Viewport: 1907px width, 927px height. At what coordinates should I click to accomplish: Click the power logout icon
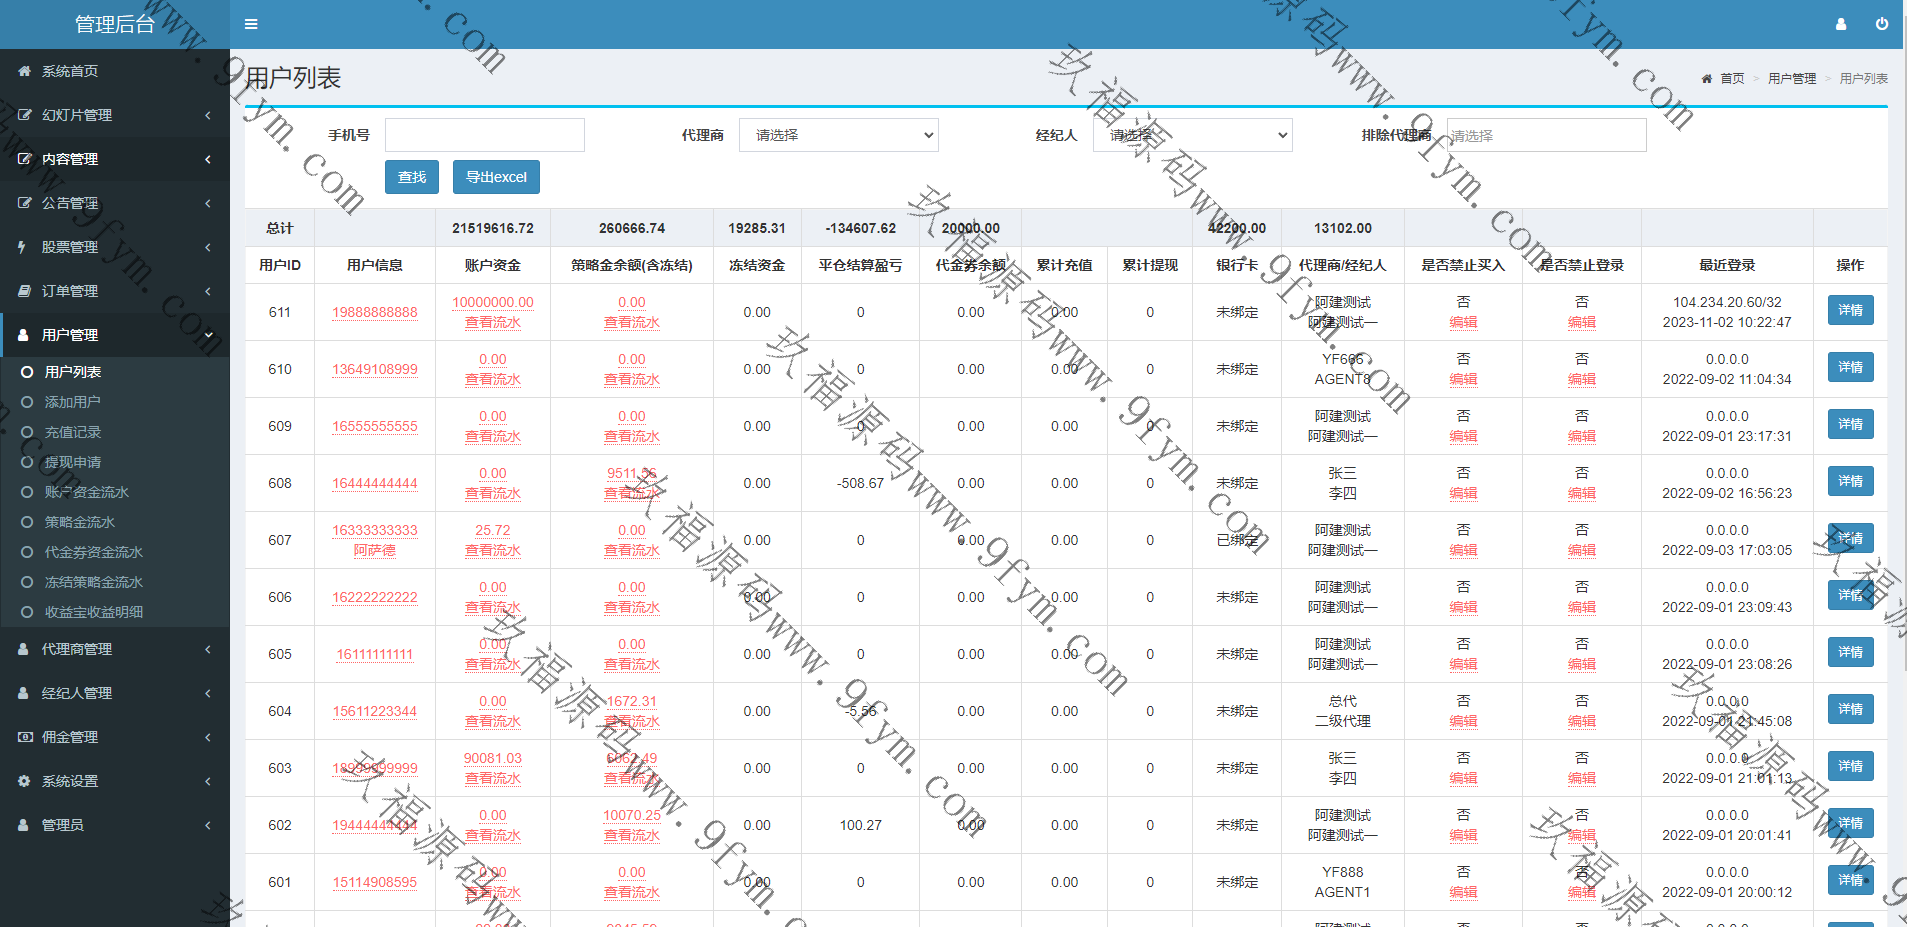point(1881,24)
